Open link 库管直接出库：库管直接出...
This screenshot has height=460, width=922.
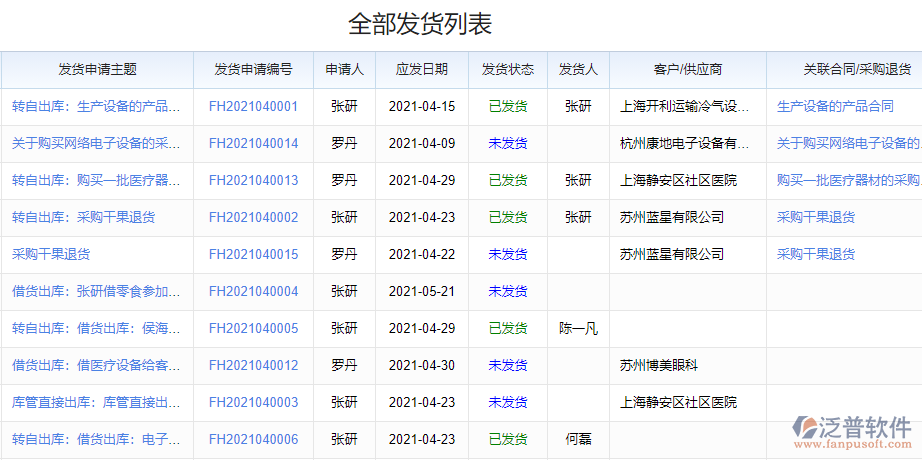[96, 403]
